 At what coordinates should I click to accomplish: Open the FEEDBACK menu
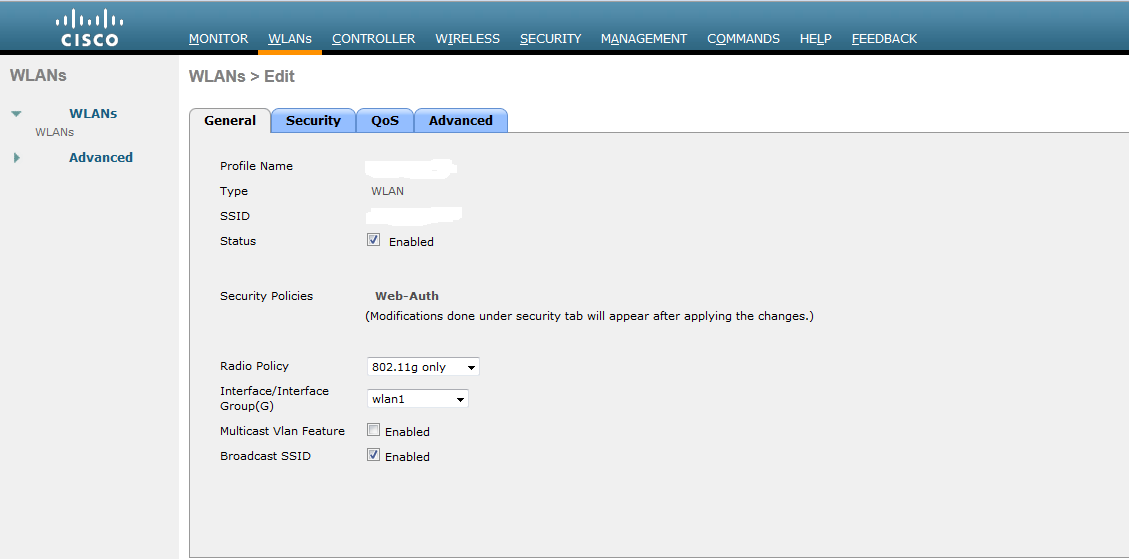[x=884, y=39]
